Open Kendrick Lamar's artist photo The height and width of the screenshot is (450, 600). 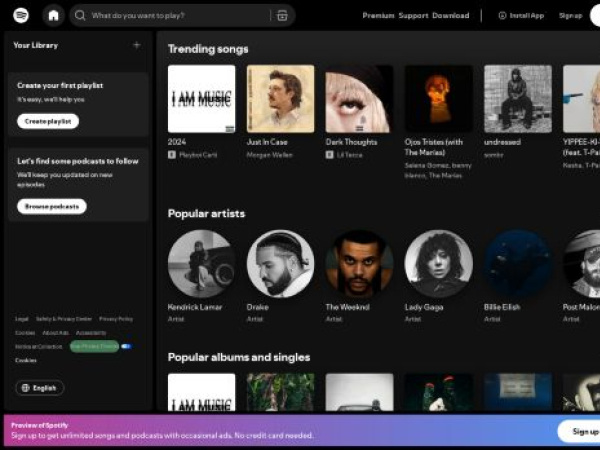click(x=202, y=264)
